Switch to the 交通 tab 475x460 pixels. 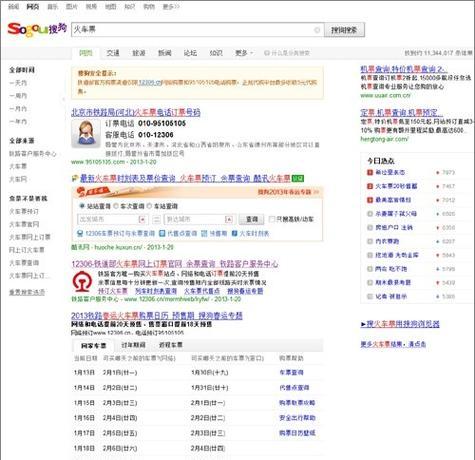(113, 53)
